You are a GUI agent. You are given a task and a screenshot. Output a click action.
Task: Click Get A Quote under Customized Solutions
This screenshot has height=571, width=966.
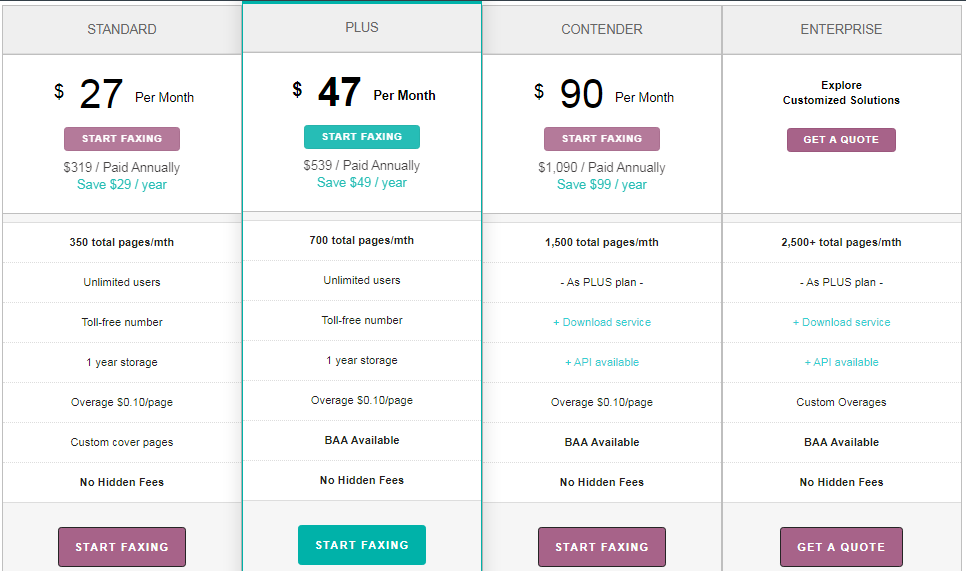841,140
